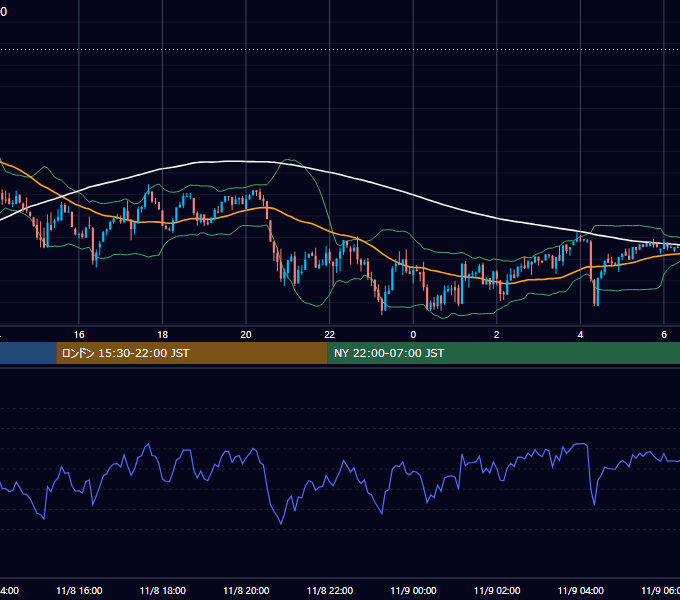Click the "0" midnight label on time axis
This screenshot has height=600, width=680.
coord(413,335)
